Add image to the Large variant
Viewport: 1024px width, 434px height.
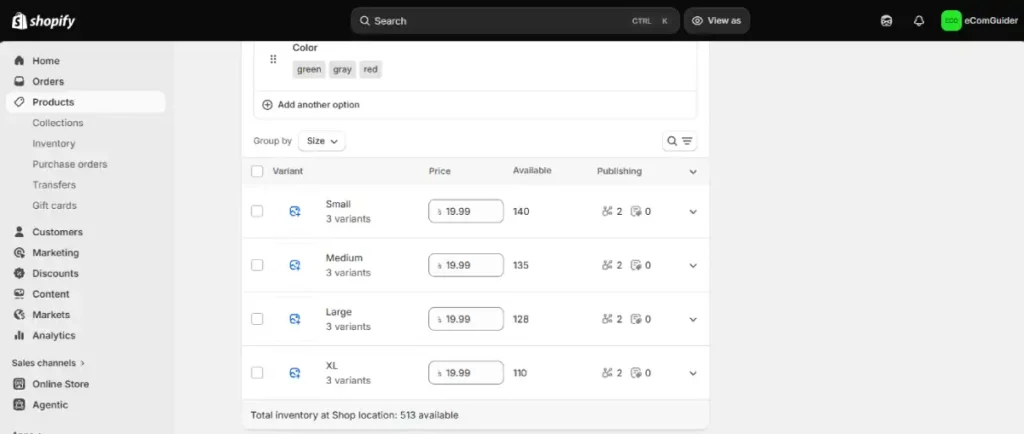coord(295,319)
